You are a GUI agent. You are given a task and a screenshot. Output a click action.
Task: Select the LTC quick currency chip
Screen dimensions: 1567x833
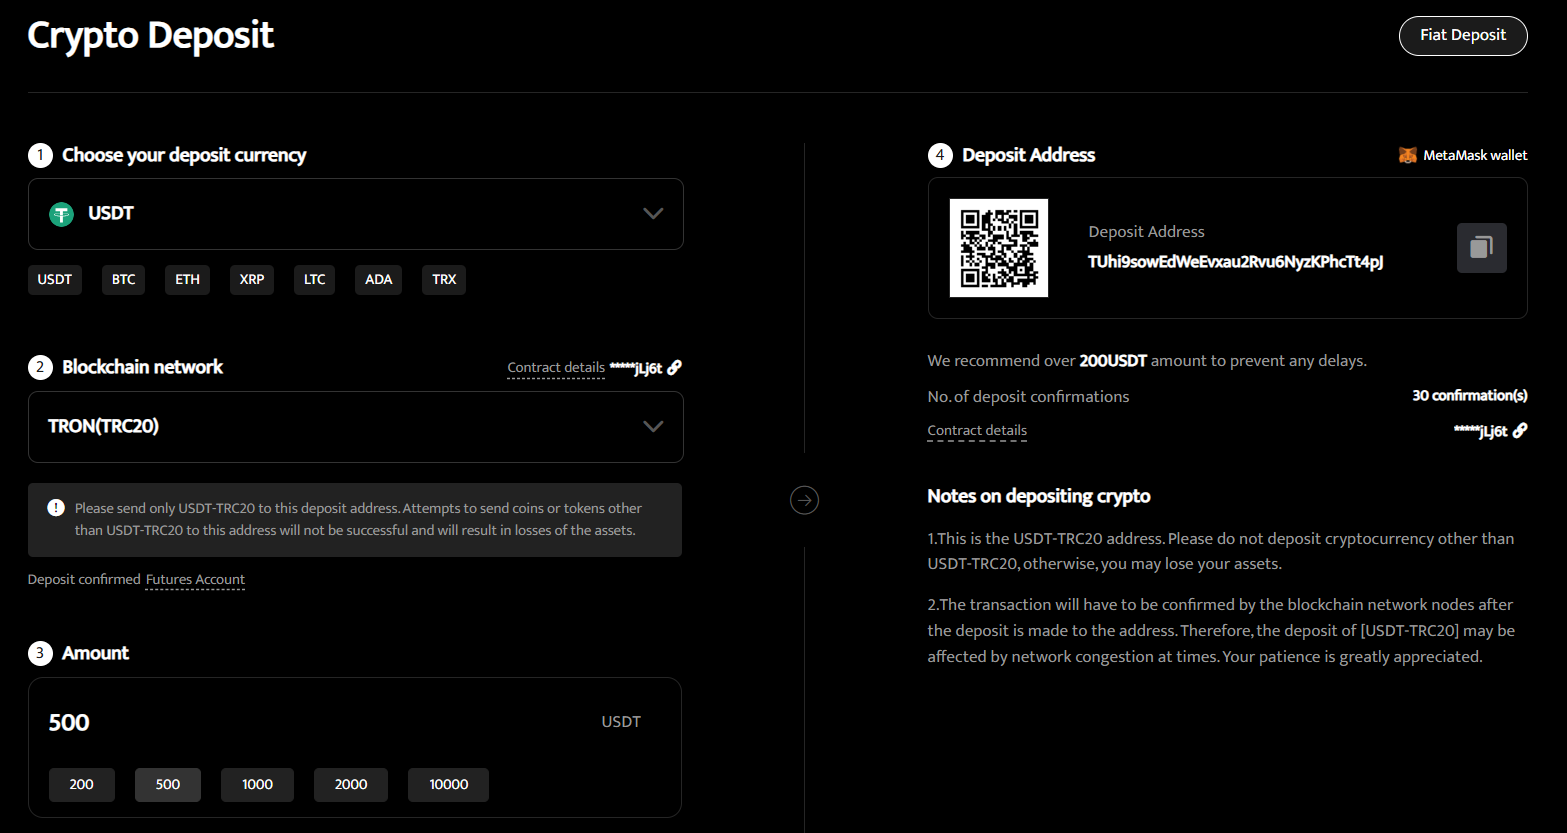point(315,280)
